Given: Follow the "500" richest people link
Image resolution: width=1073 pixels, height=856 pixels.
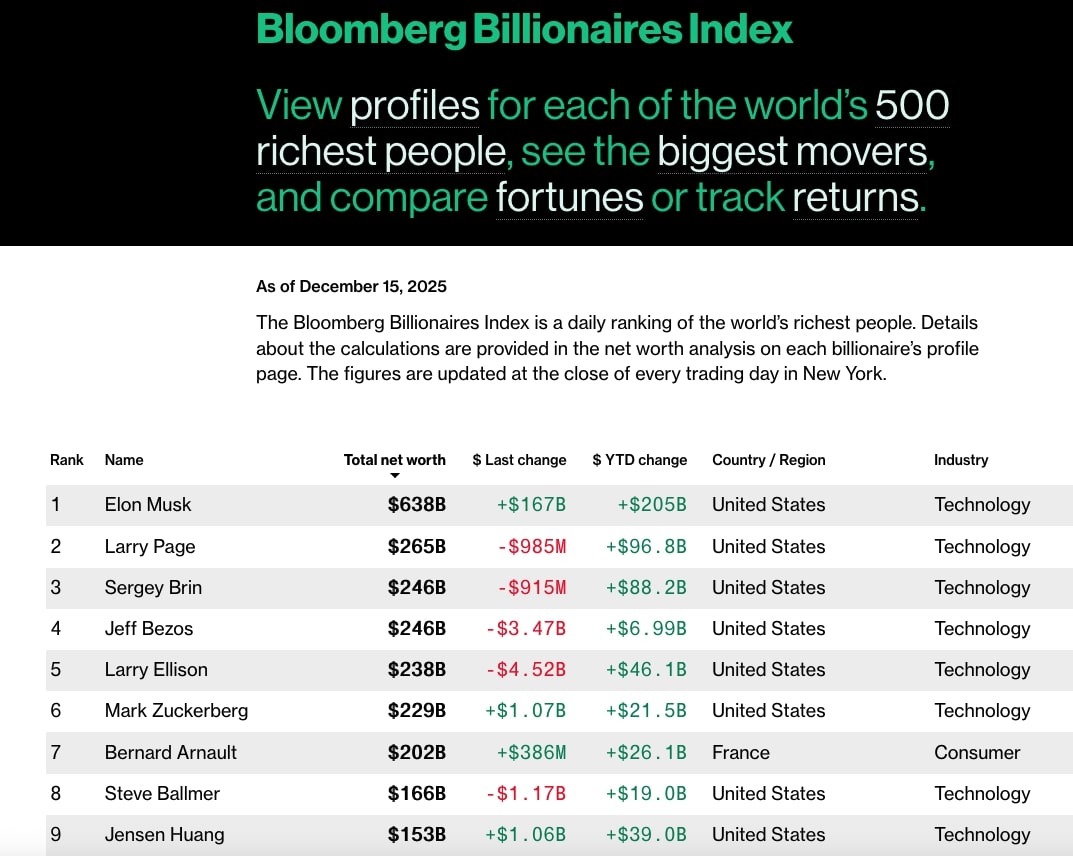Looking at the screenshot, I should point(912,105).
